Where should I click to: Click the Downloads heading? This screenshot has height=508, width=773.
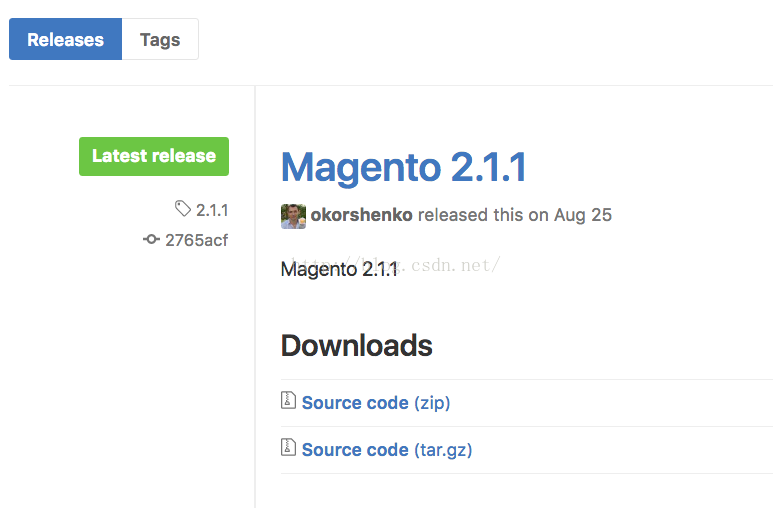[x=356, y=345]
